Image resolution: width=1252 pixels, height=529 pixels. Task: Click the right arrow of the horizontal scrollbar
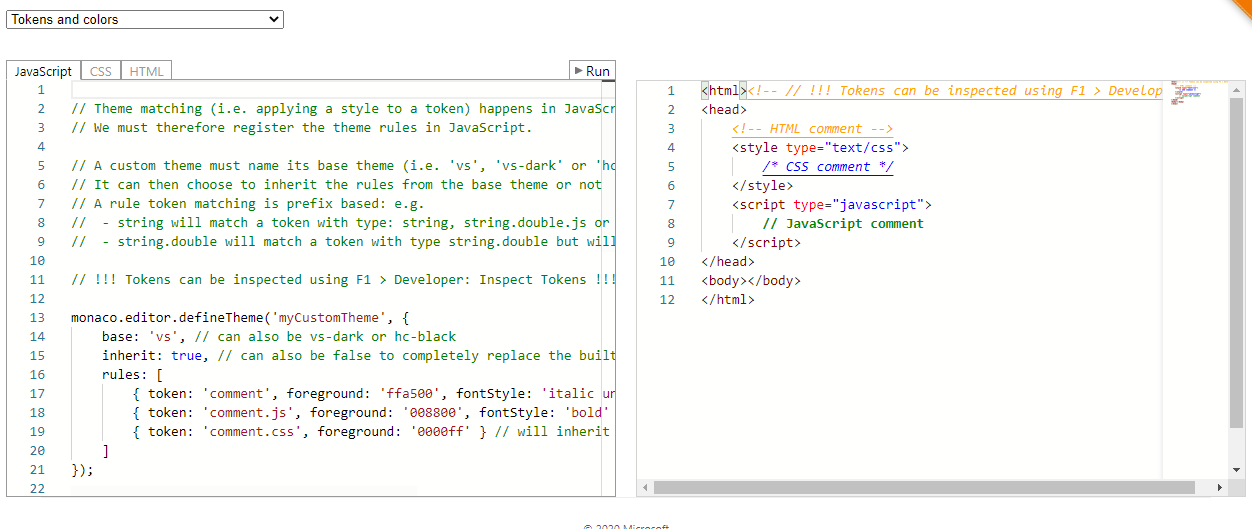click(x=1219, y=487)
